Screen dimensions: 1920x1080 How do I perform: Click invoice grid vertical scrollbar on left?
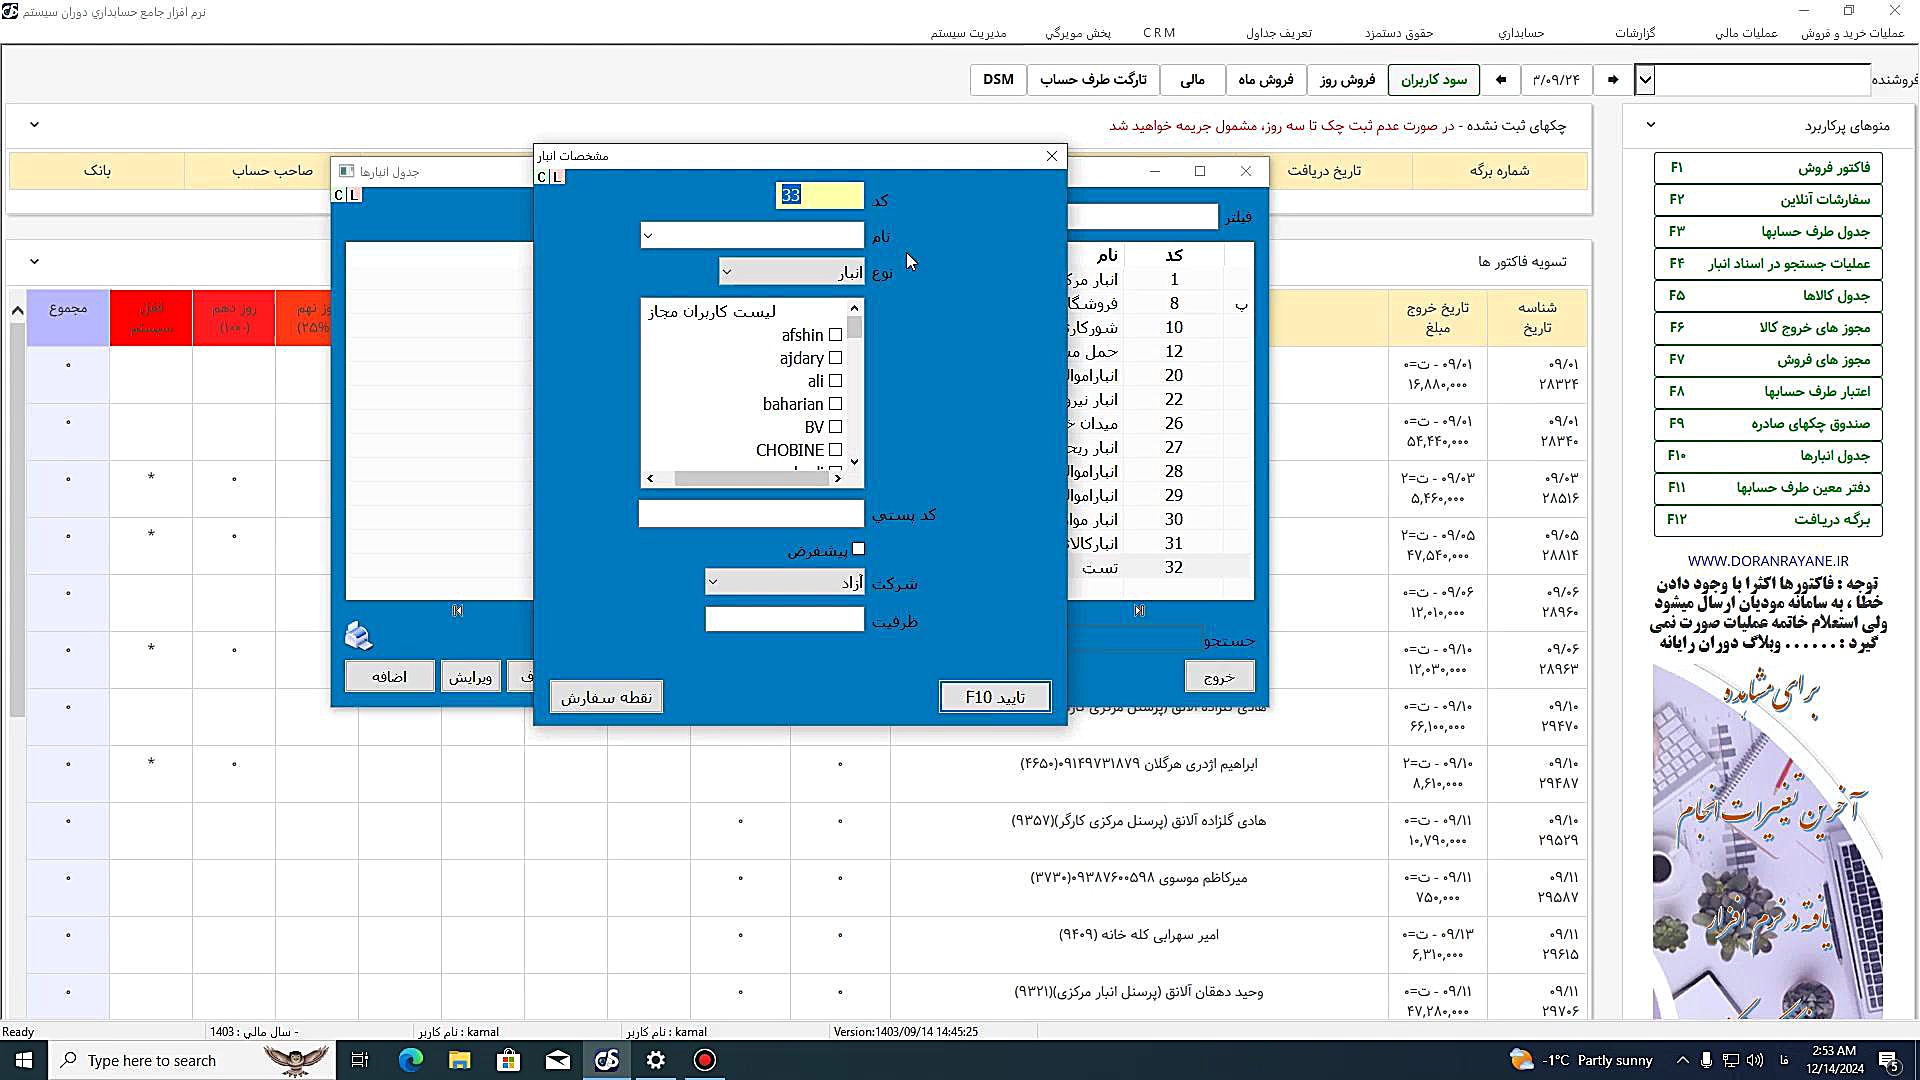[17, 520]
